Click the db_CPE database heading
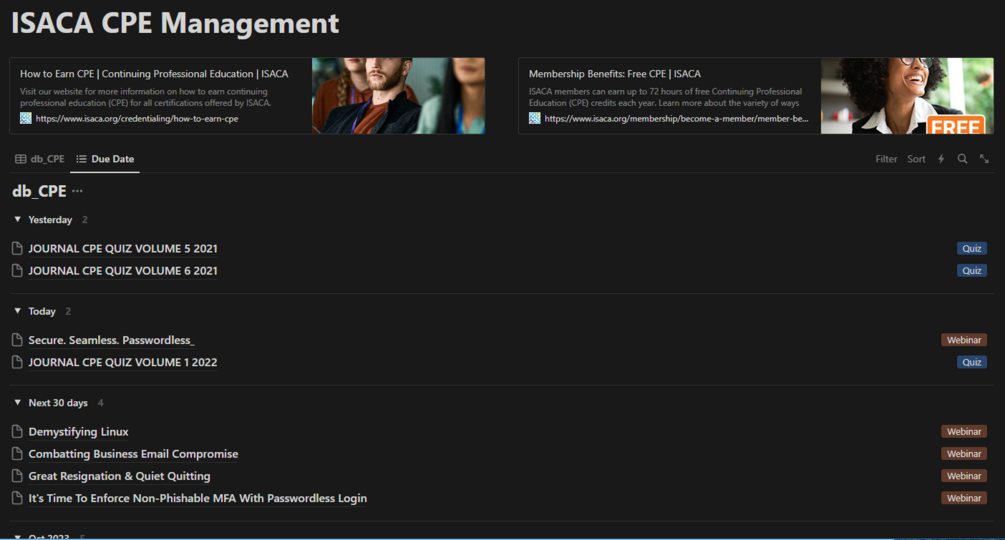Screen dimensions: 1005x540 [x=39, y=191]
